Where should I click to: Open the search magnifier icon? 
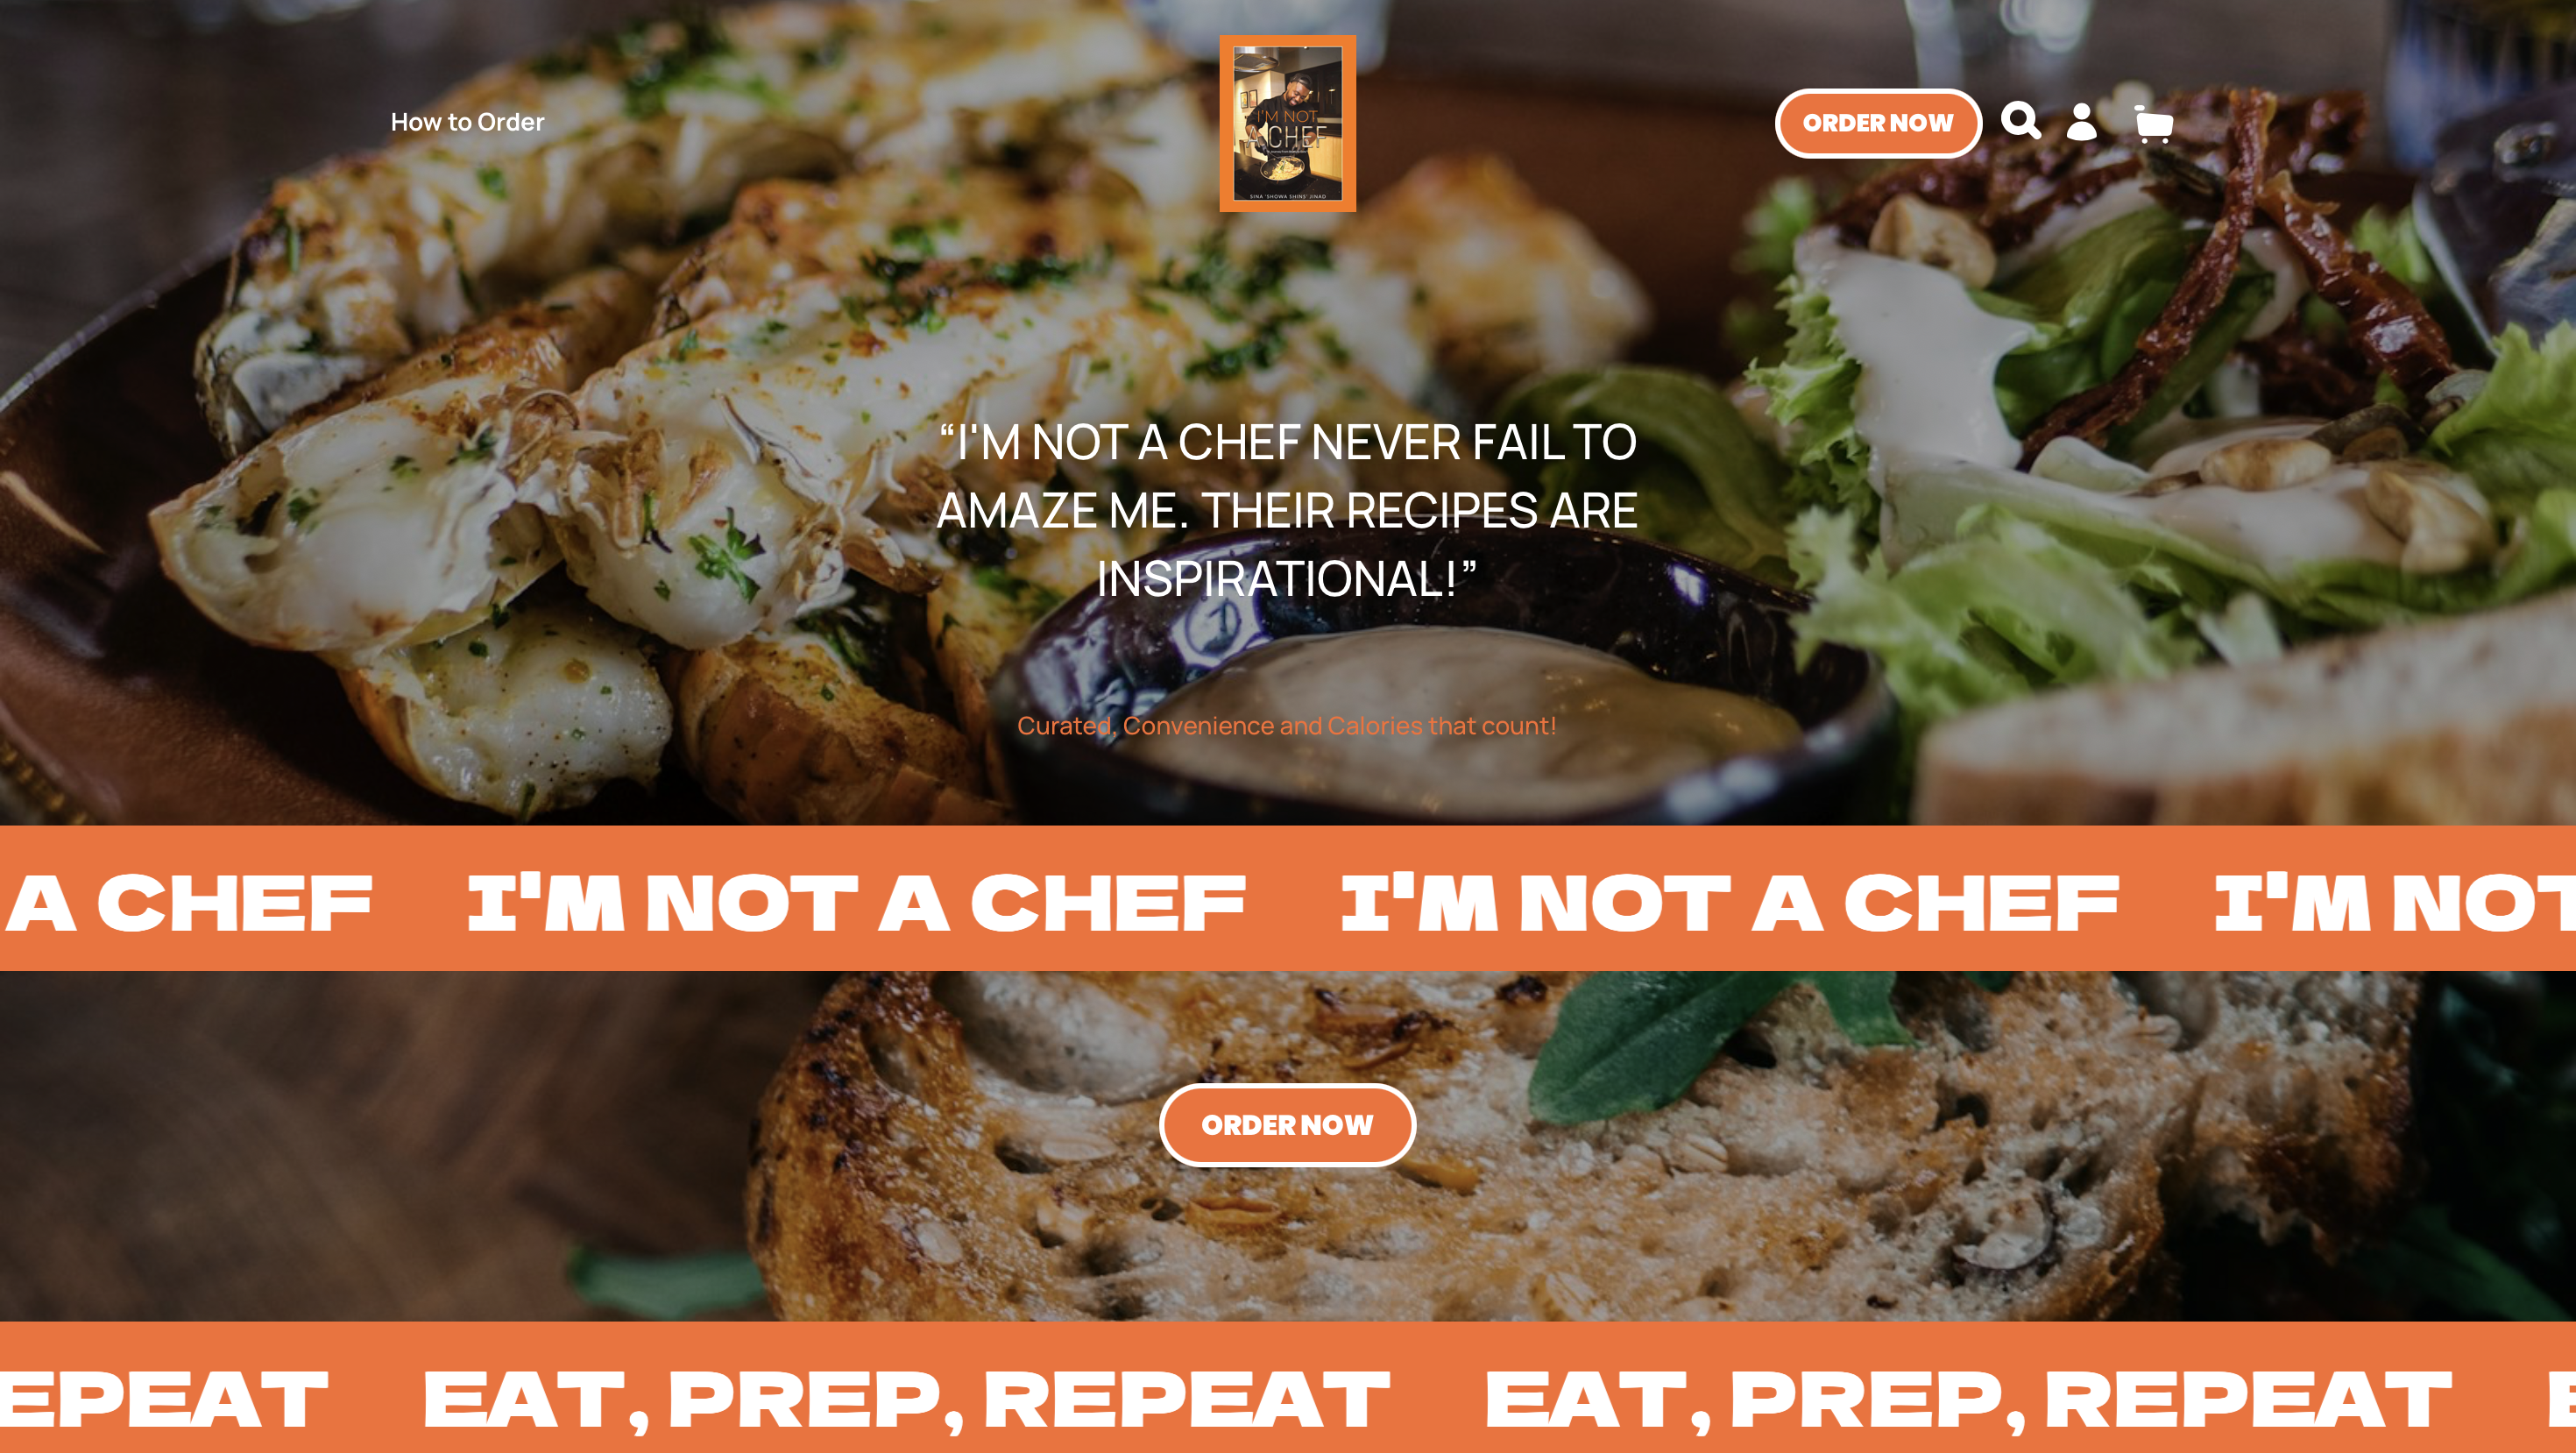coord(2020,121)
